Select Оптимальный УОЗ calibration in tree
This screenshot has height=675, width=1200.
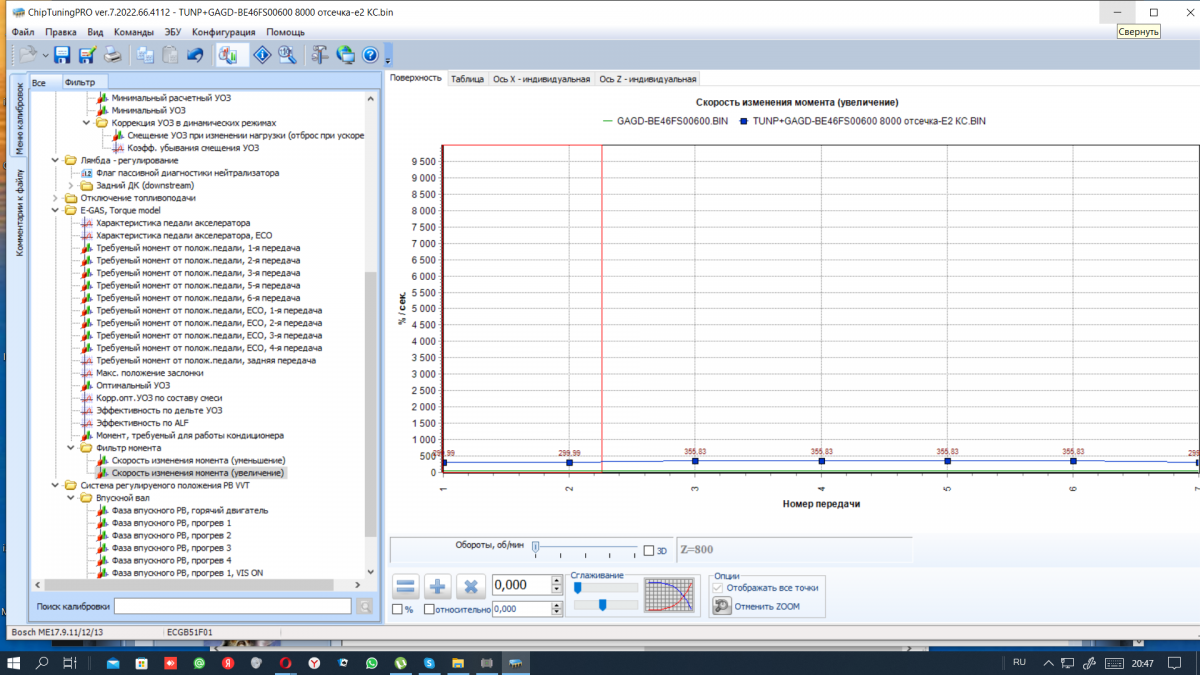point(132,385)
